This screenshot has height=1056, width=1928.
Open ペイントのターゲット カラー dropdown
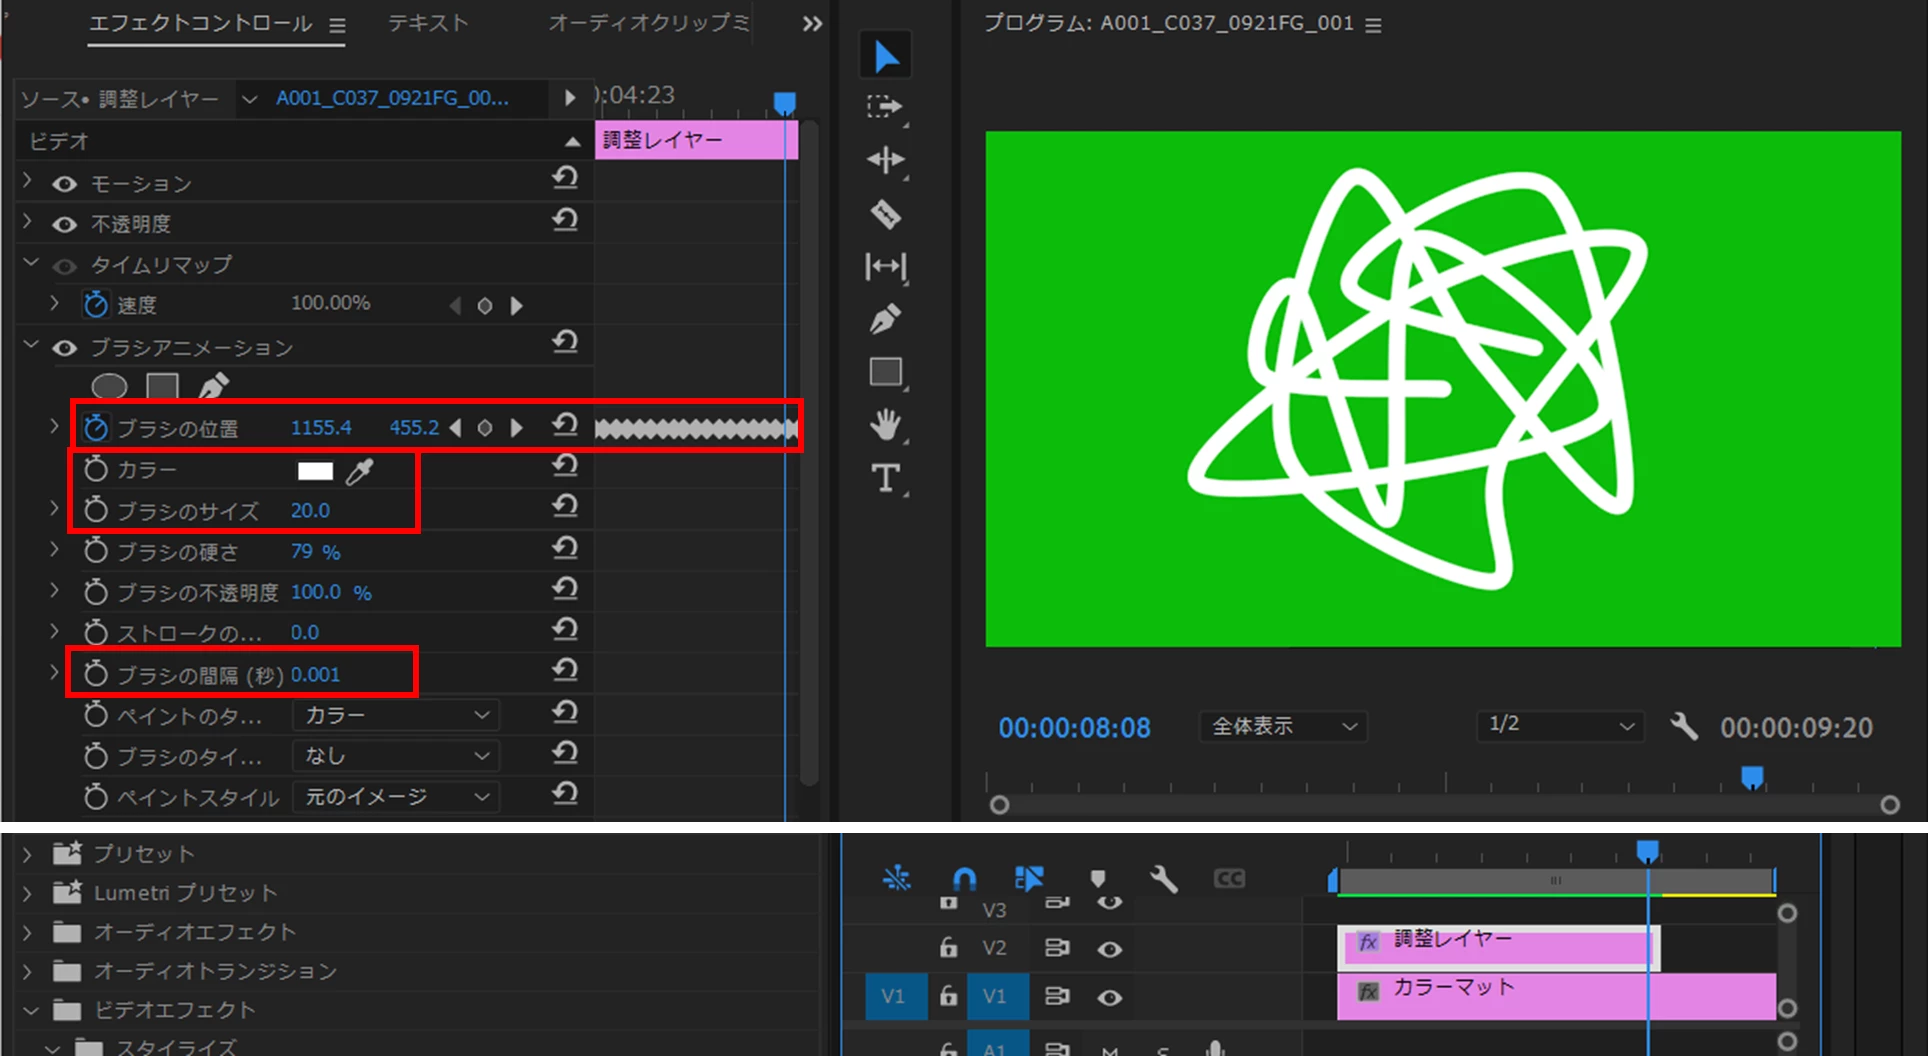tap(396, 715)
